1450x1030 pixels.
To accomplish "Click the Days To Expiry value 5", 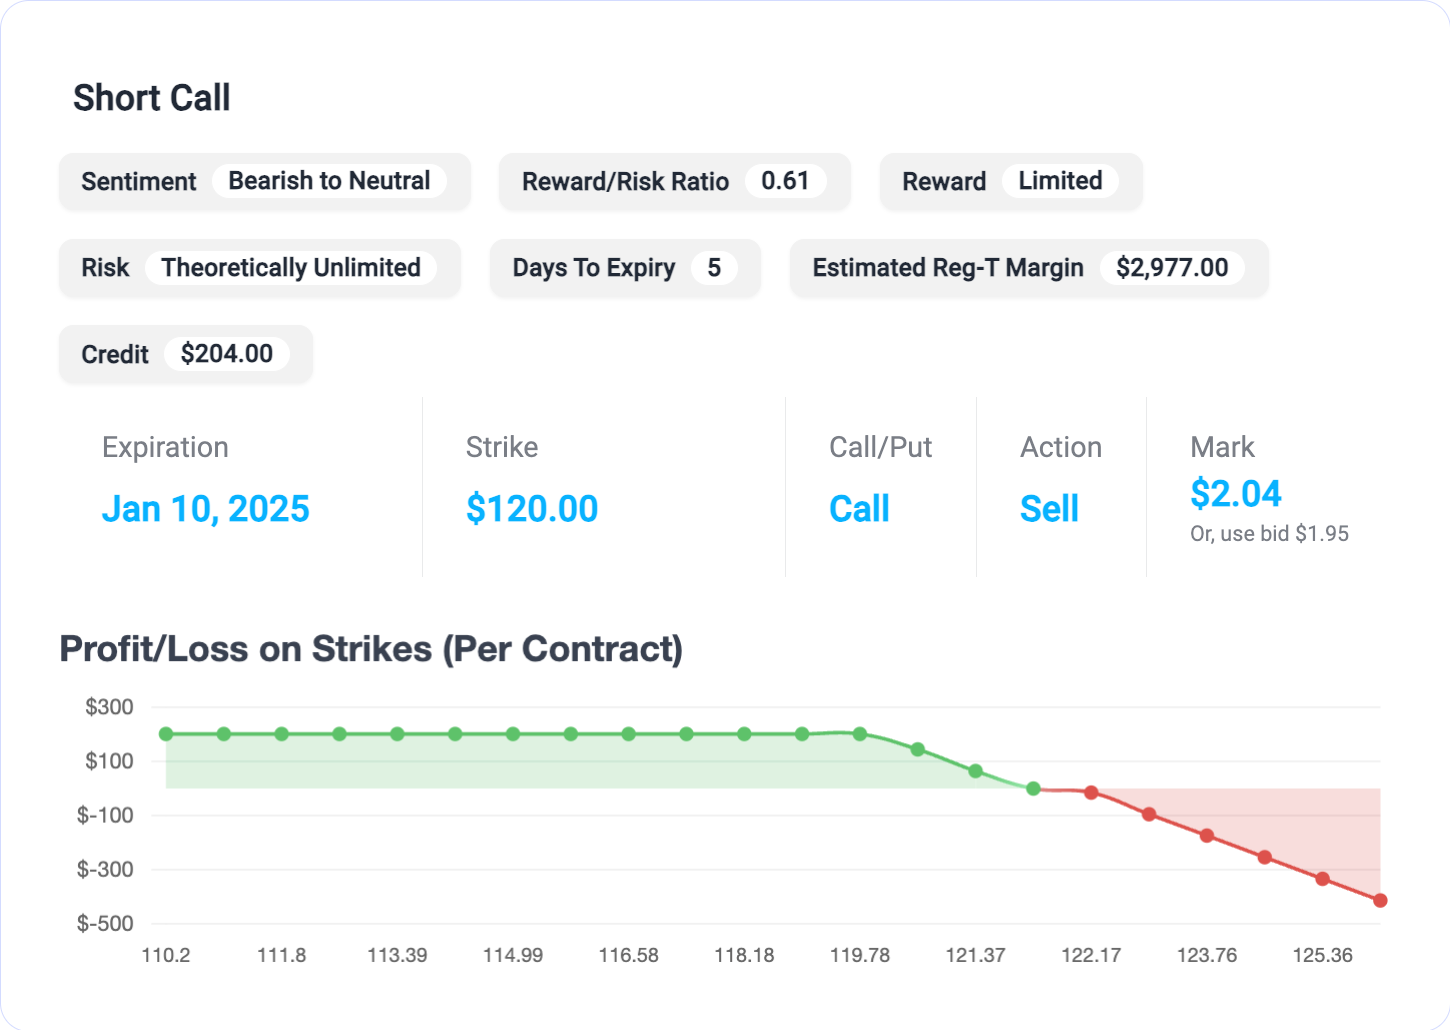I will (715, 267).
